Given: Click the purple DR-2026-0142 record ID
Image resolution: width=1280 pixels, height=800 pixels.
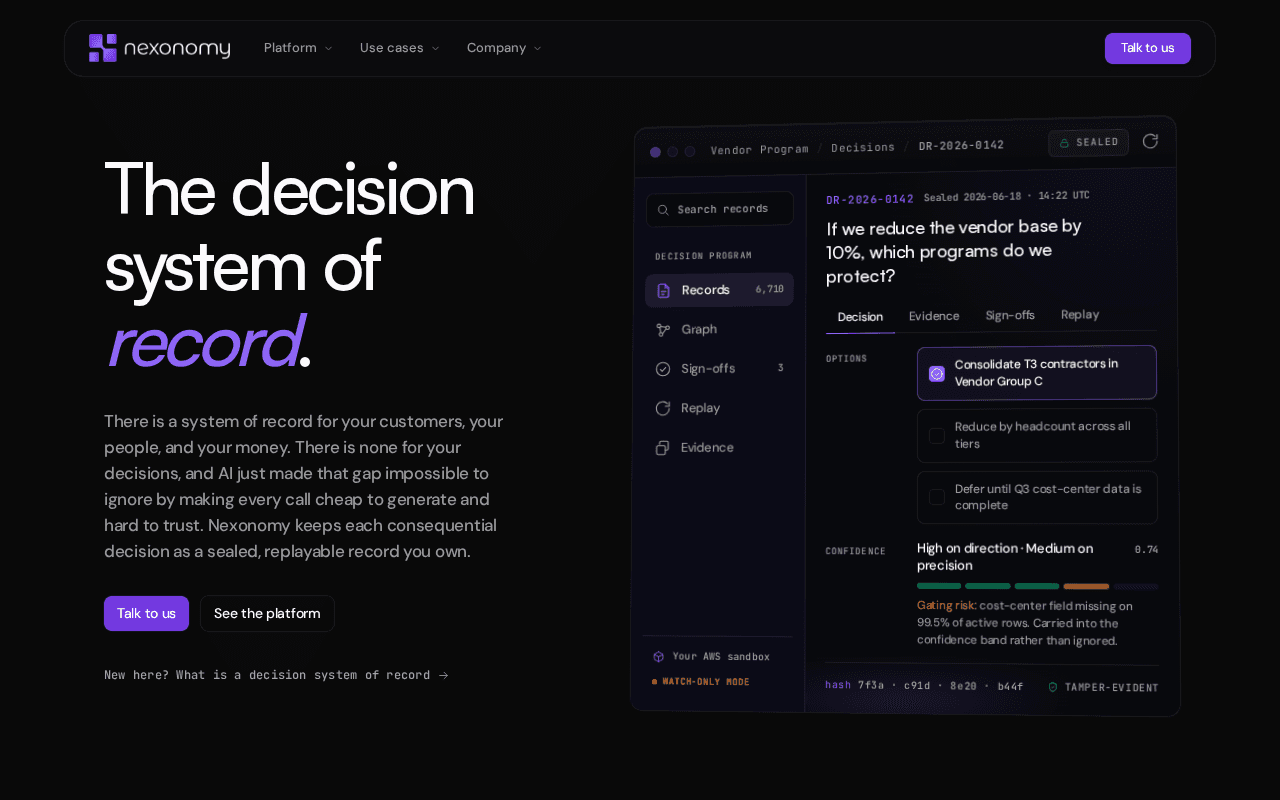Looking at the screenshot, I should click(870, 199).
